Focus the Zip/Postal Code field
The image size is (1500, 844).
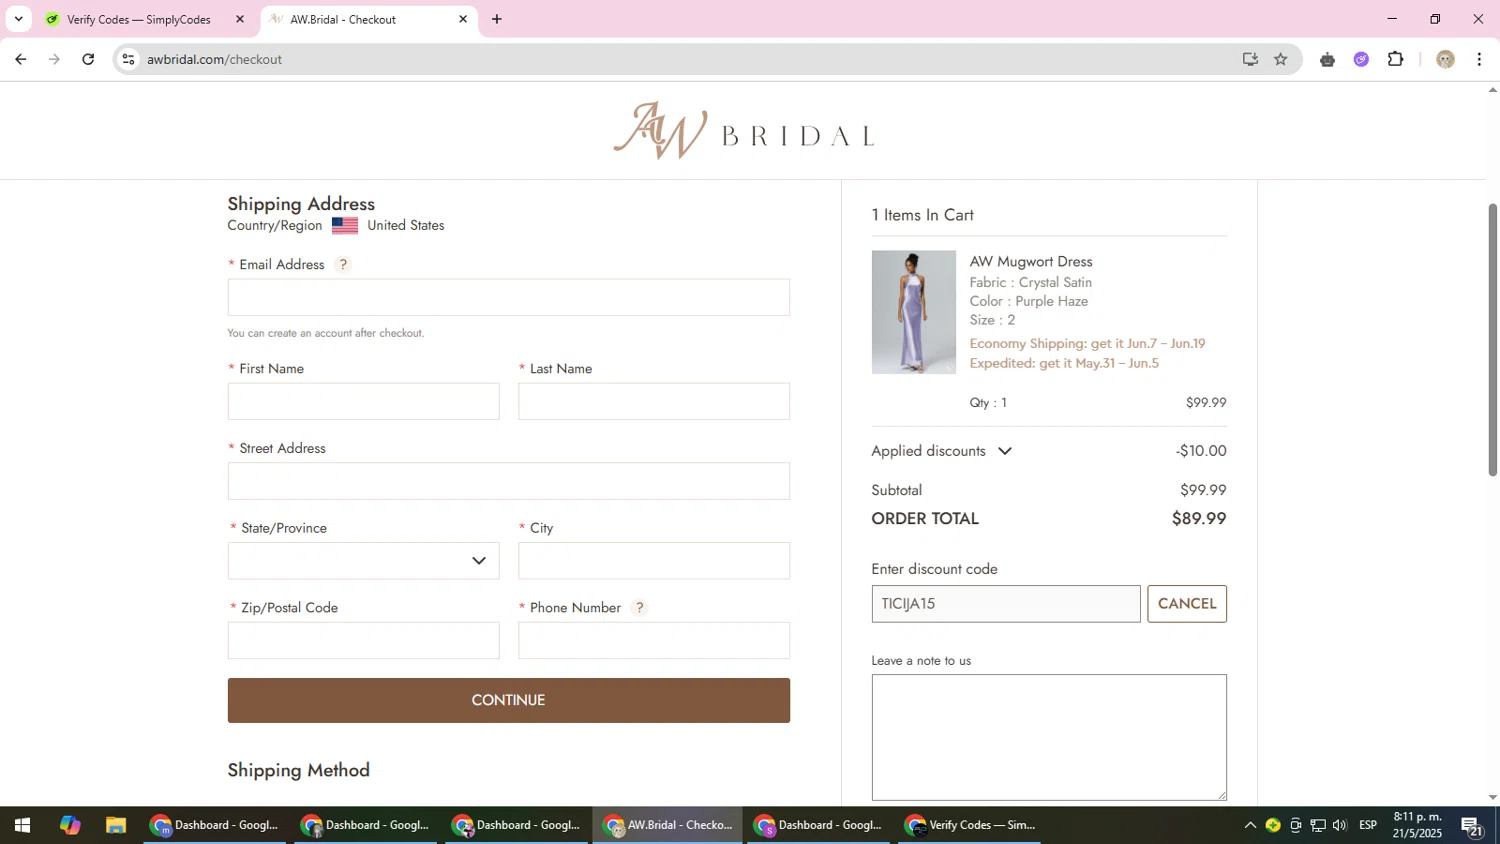[363, 641]
